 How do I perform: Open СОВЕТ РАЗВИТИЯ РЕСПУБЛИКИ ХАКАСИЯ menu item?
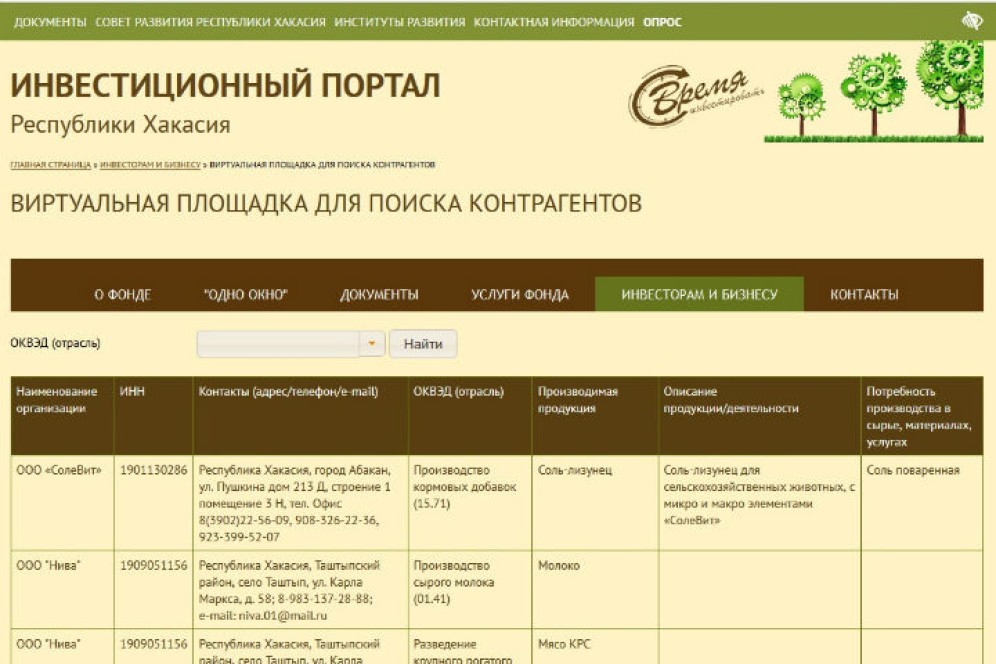tap(210, 17)
